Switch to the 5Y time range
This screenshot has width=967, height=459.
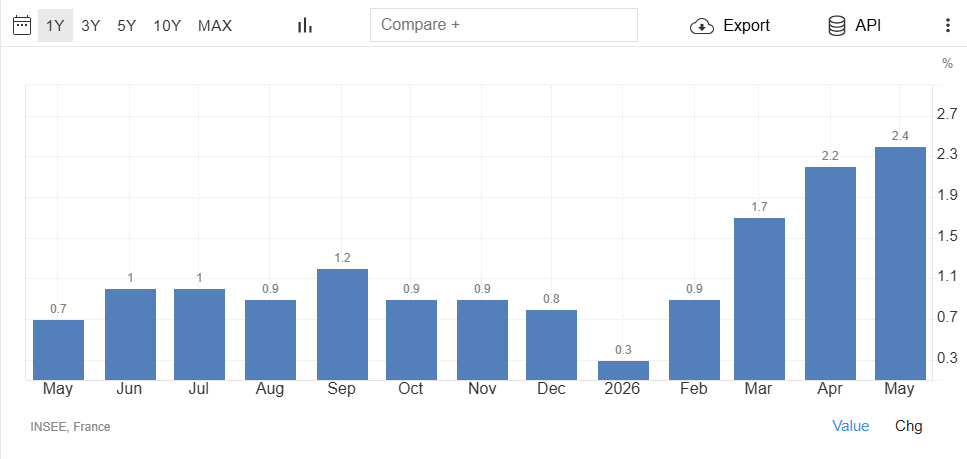click(x=126, y=25)
